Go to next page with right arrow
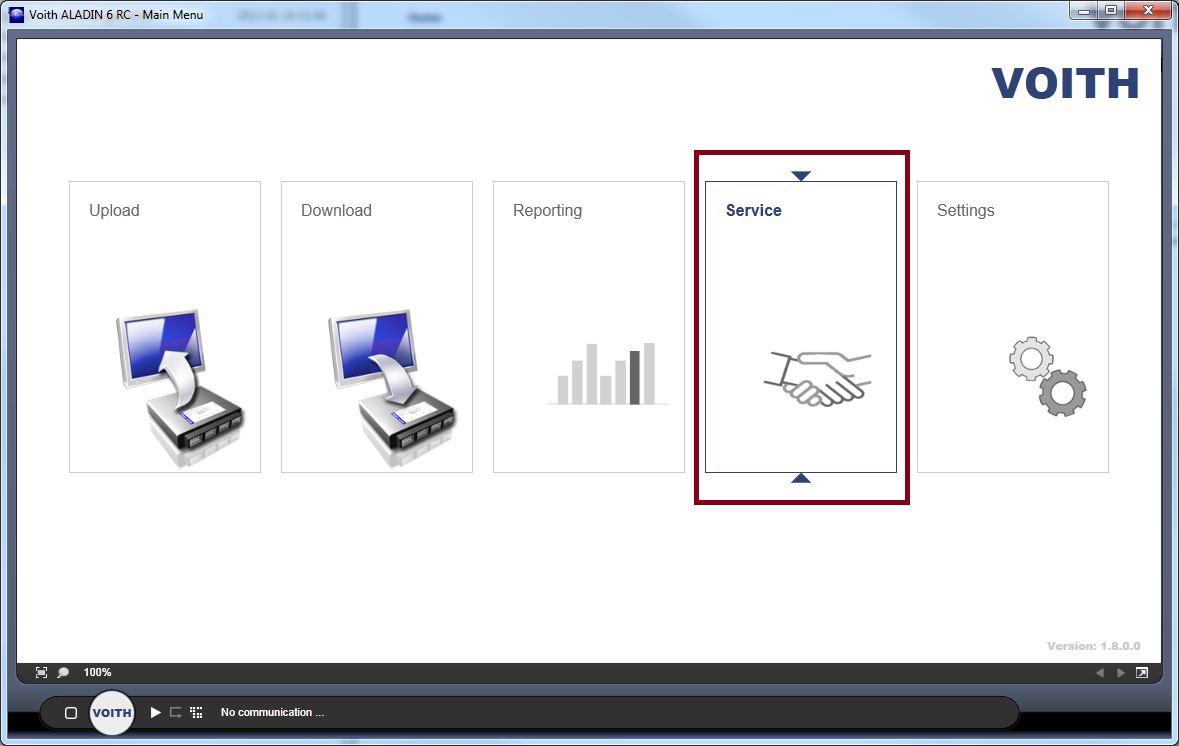 click(1120, 672)
